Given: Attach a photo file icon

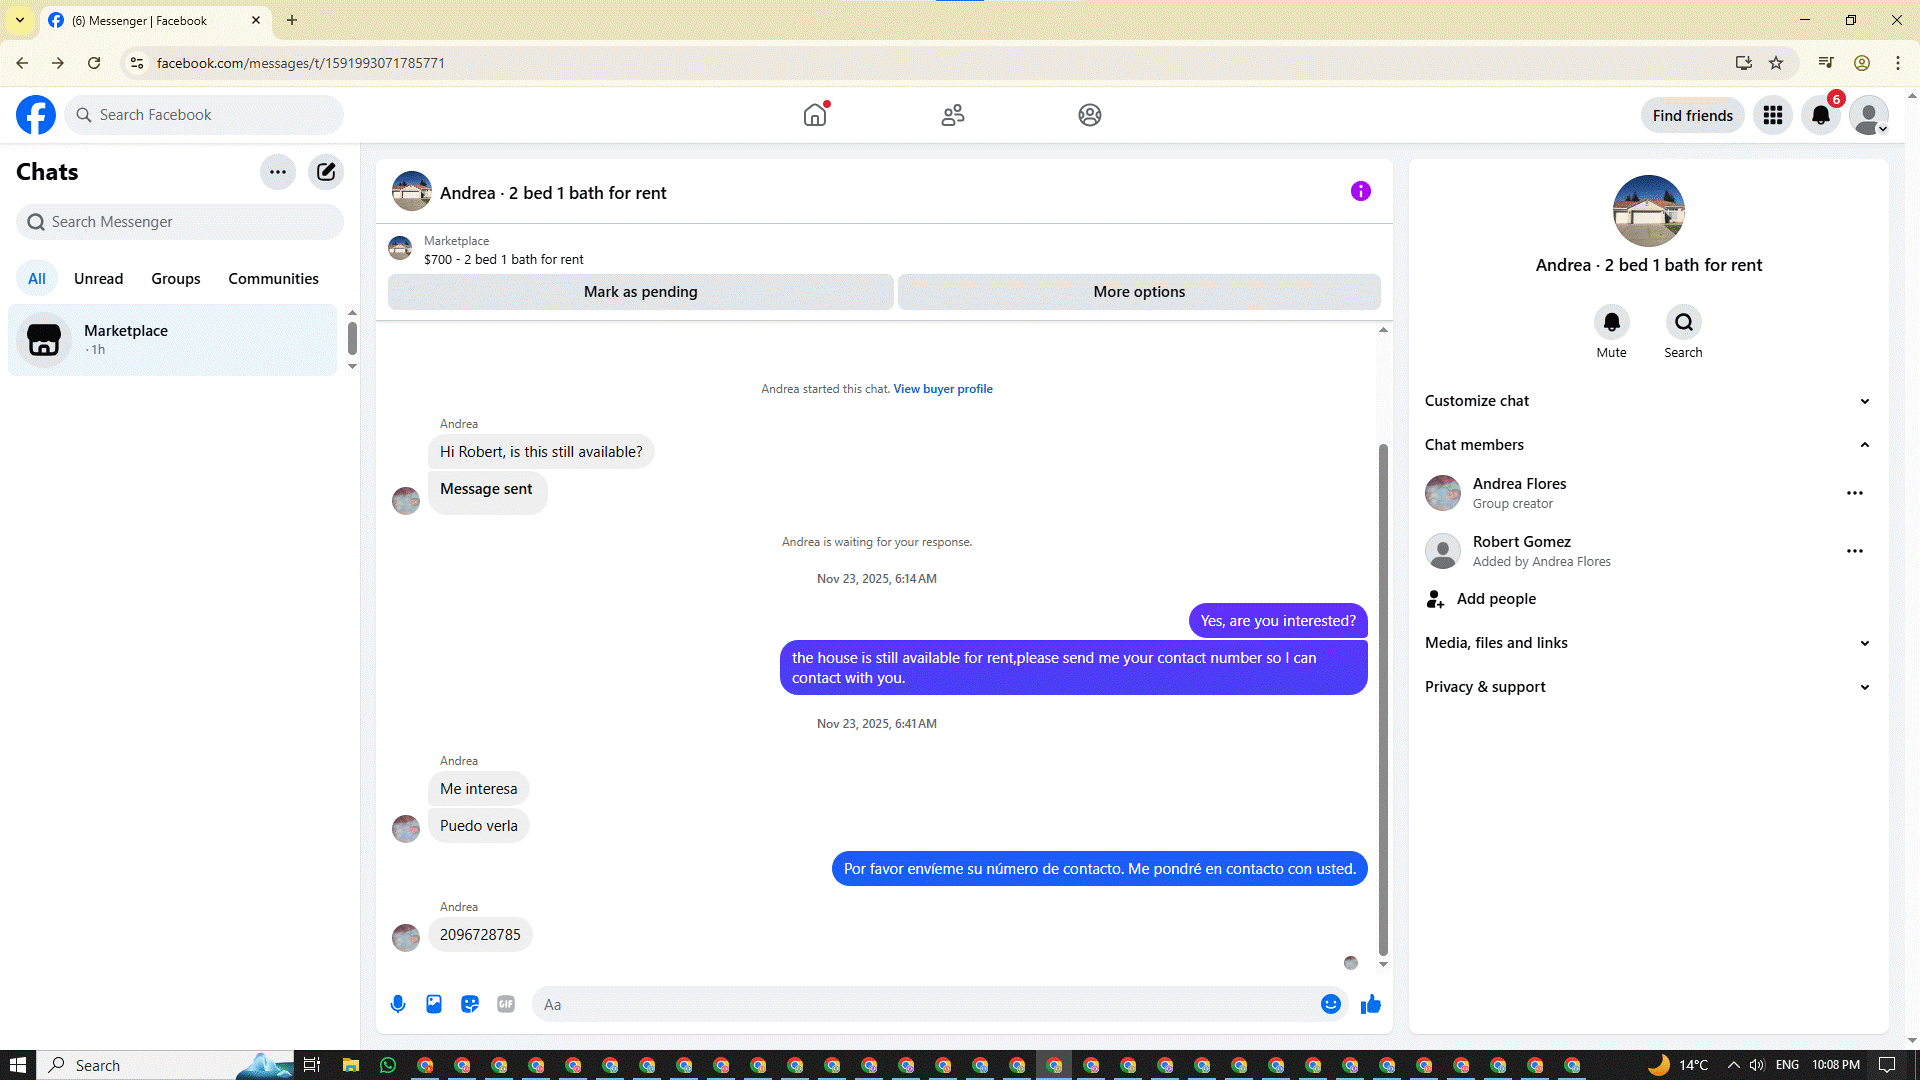Looking at the screenshot, I should click(x=434, y=1004).
